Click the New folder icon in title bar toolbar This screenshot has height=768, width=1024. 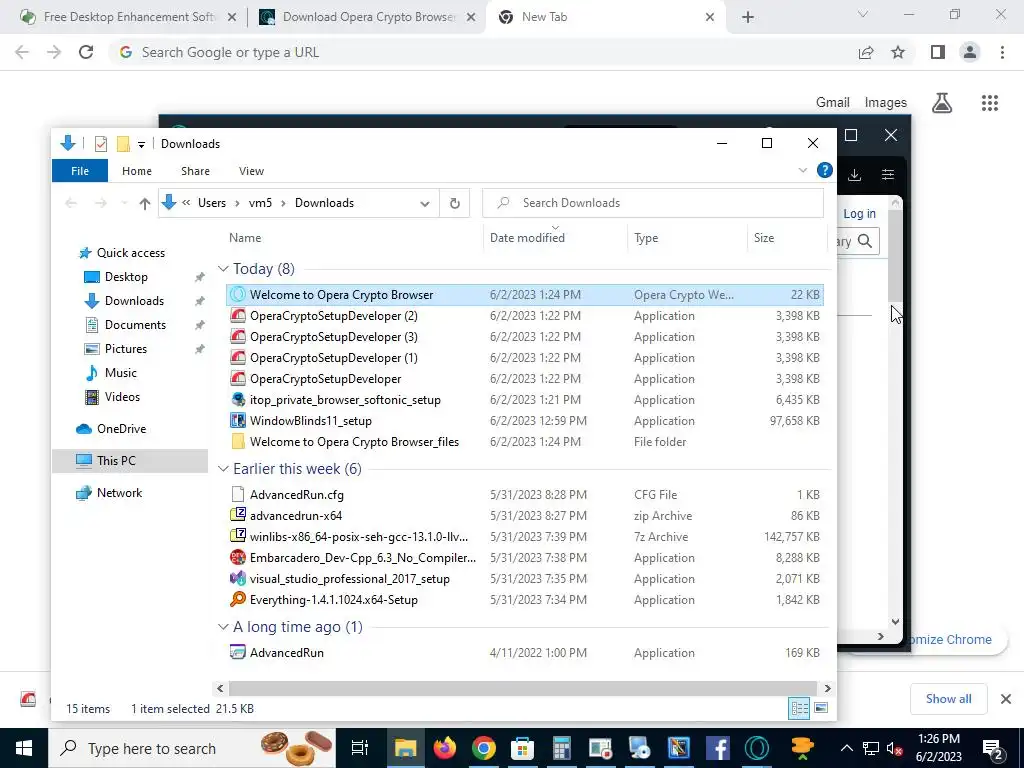(123, 144)
